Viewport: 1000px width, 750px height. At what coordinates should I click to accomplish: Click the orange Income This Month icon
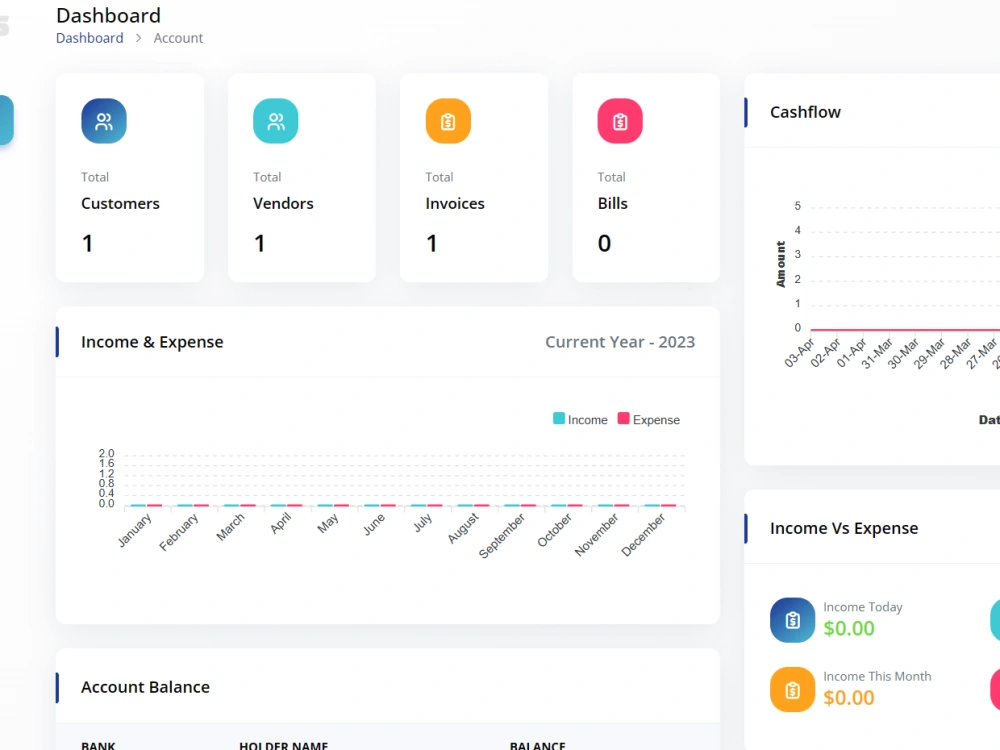tap(793, 690)
